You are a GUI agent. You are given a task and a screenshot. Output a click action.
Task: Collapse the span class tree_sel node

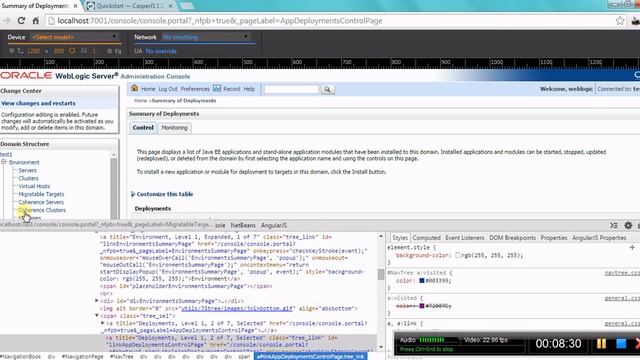pyautogui.click(x=97, y=316)
